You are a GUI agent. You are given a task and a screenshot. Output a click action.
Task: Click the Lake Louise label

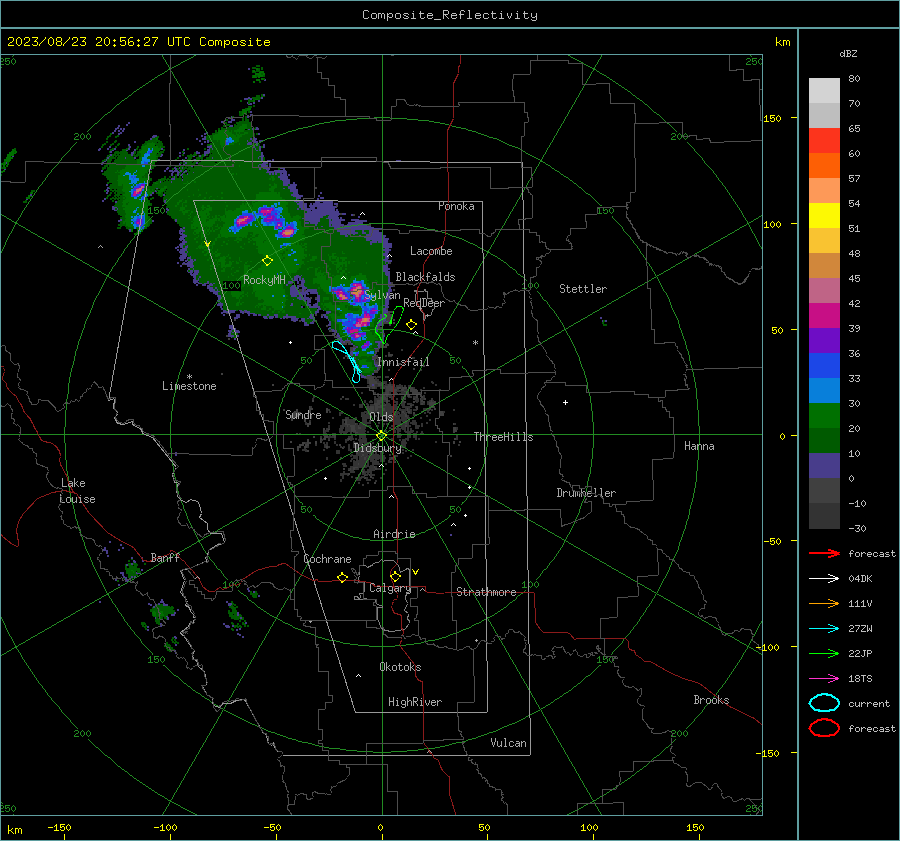pos(77,491)
